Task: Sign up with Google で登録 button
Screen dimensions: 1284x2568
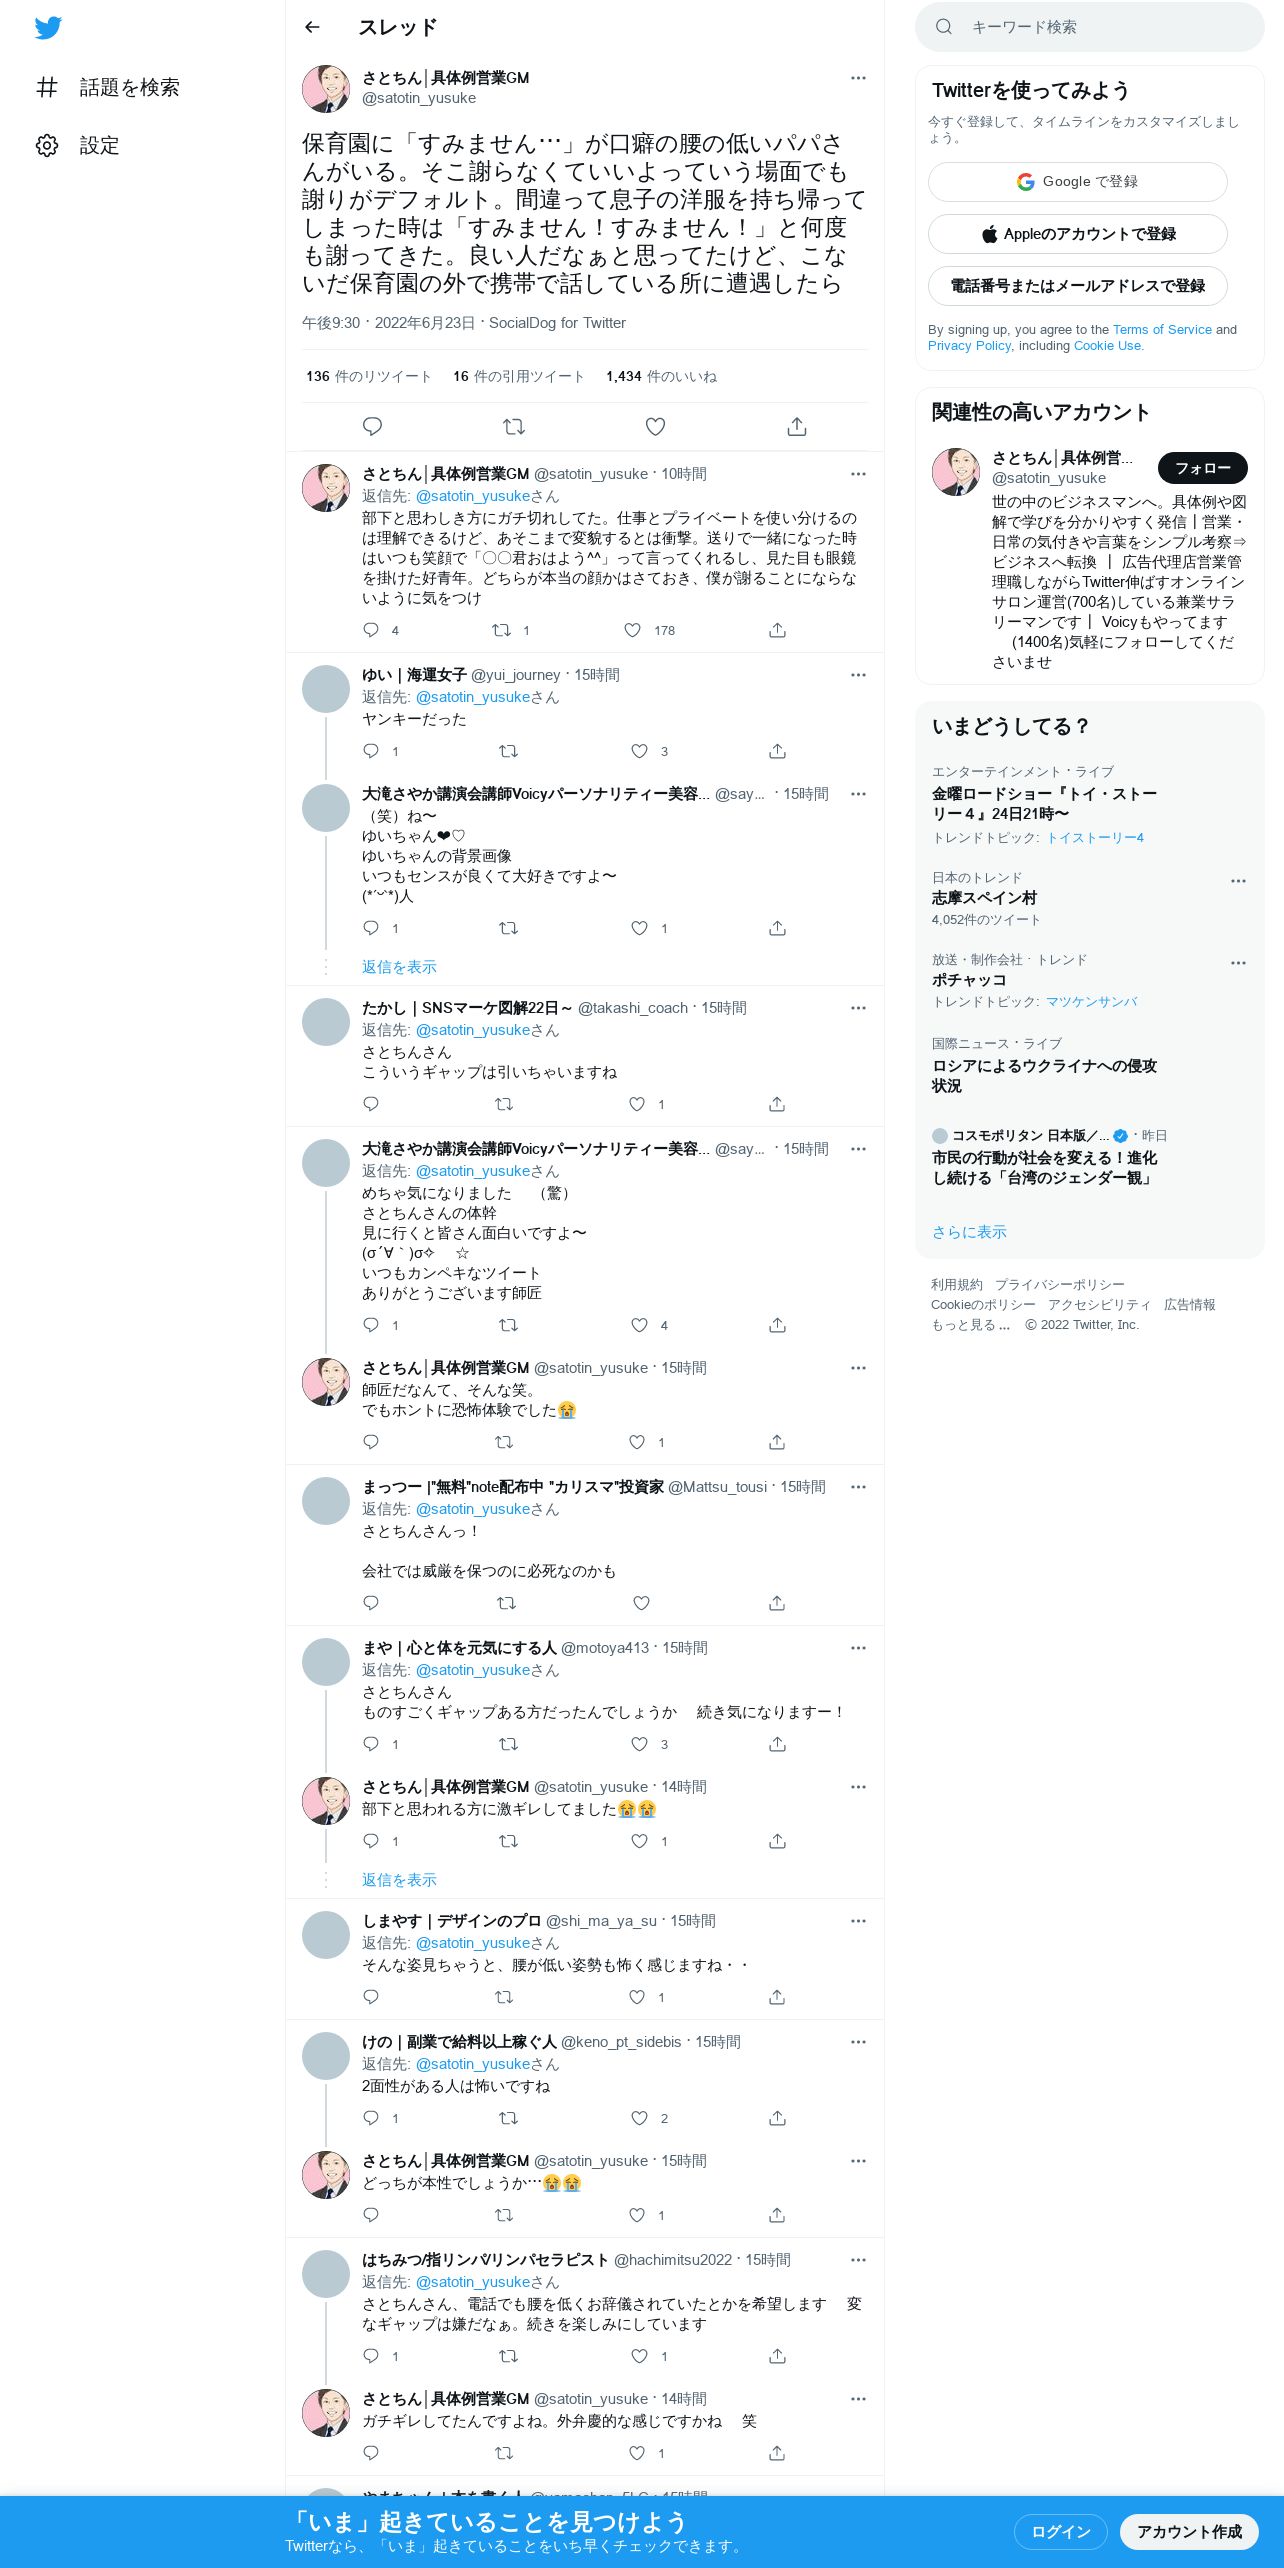Action: click(x=1078, y=182)
